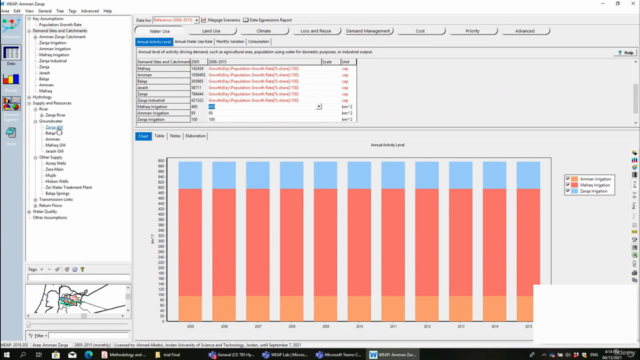
Task: Open the Filter dropdown
Action: 38,336
